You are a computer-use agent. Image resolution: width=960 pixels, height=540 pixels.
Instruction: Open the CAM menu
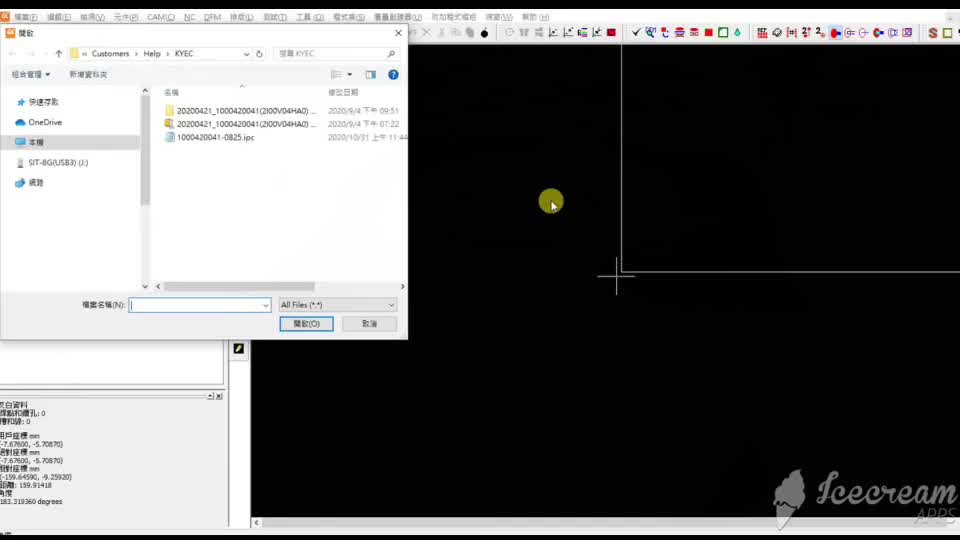coord(160,18)
